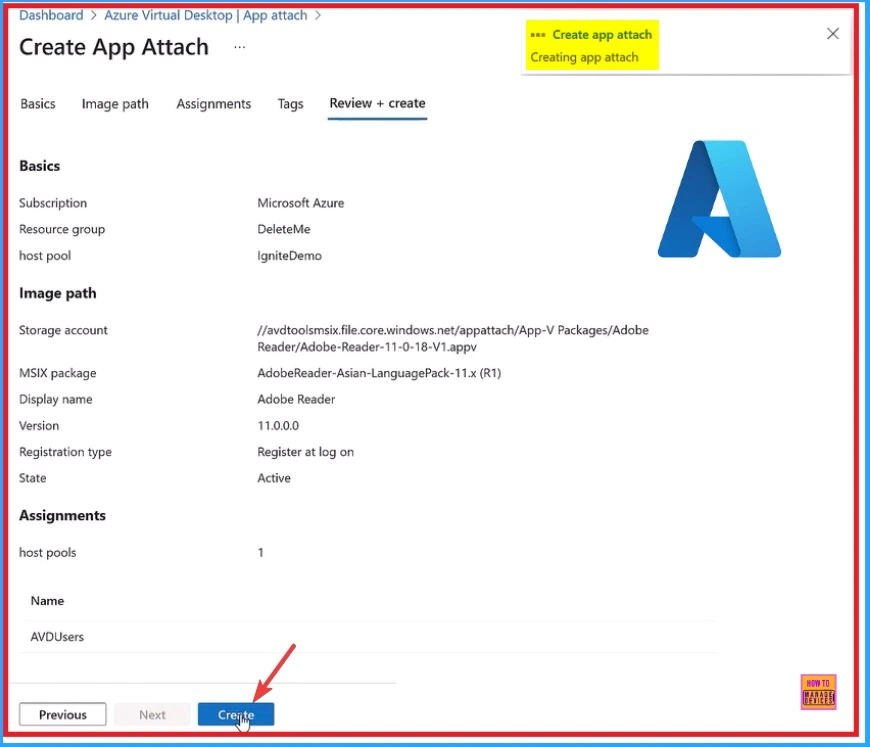Select the AdobeReader-Asian-LanguagePack-11.x (R1) value

coord(379,373)
